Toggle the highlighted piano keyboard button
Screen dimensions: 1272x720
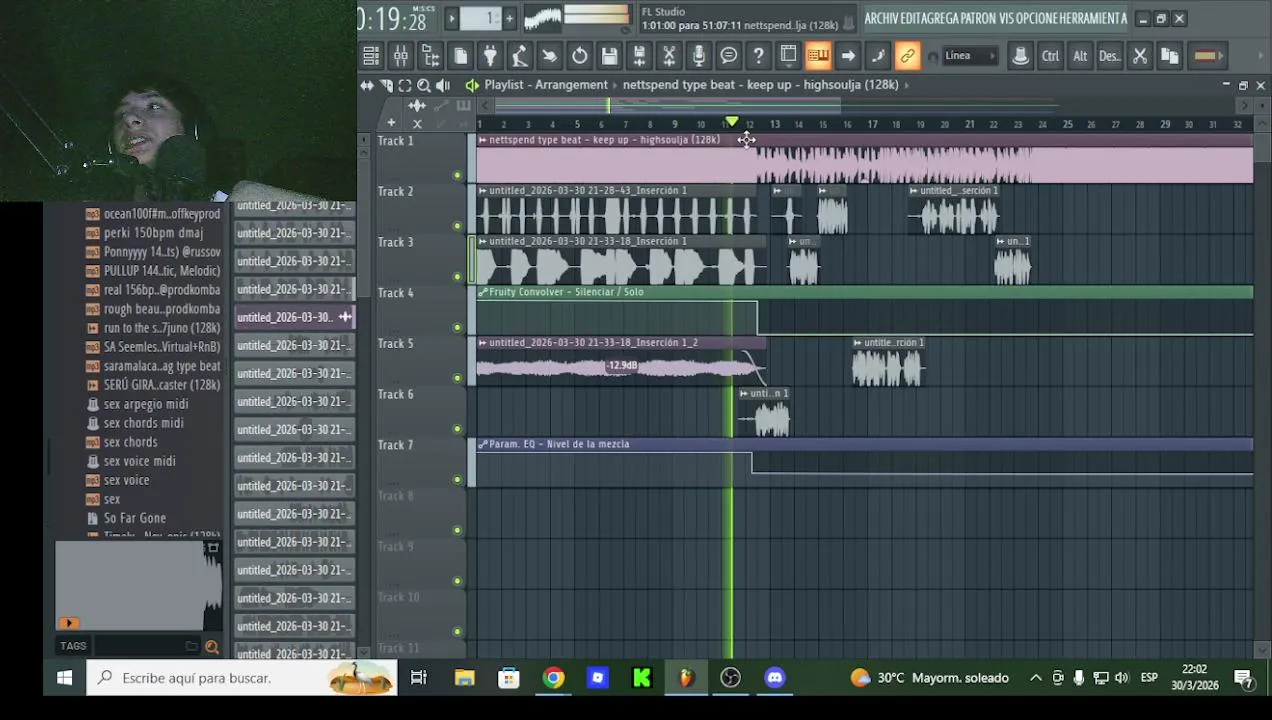point(818,56)
